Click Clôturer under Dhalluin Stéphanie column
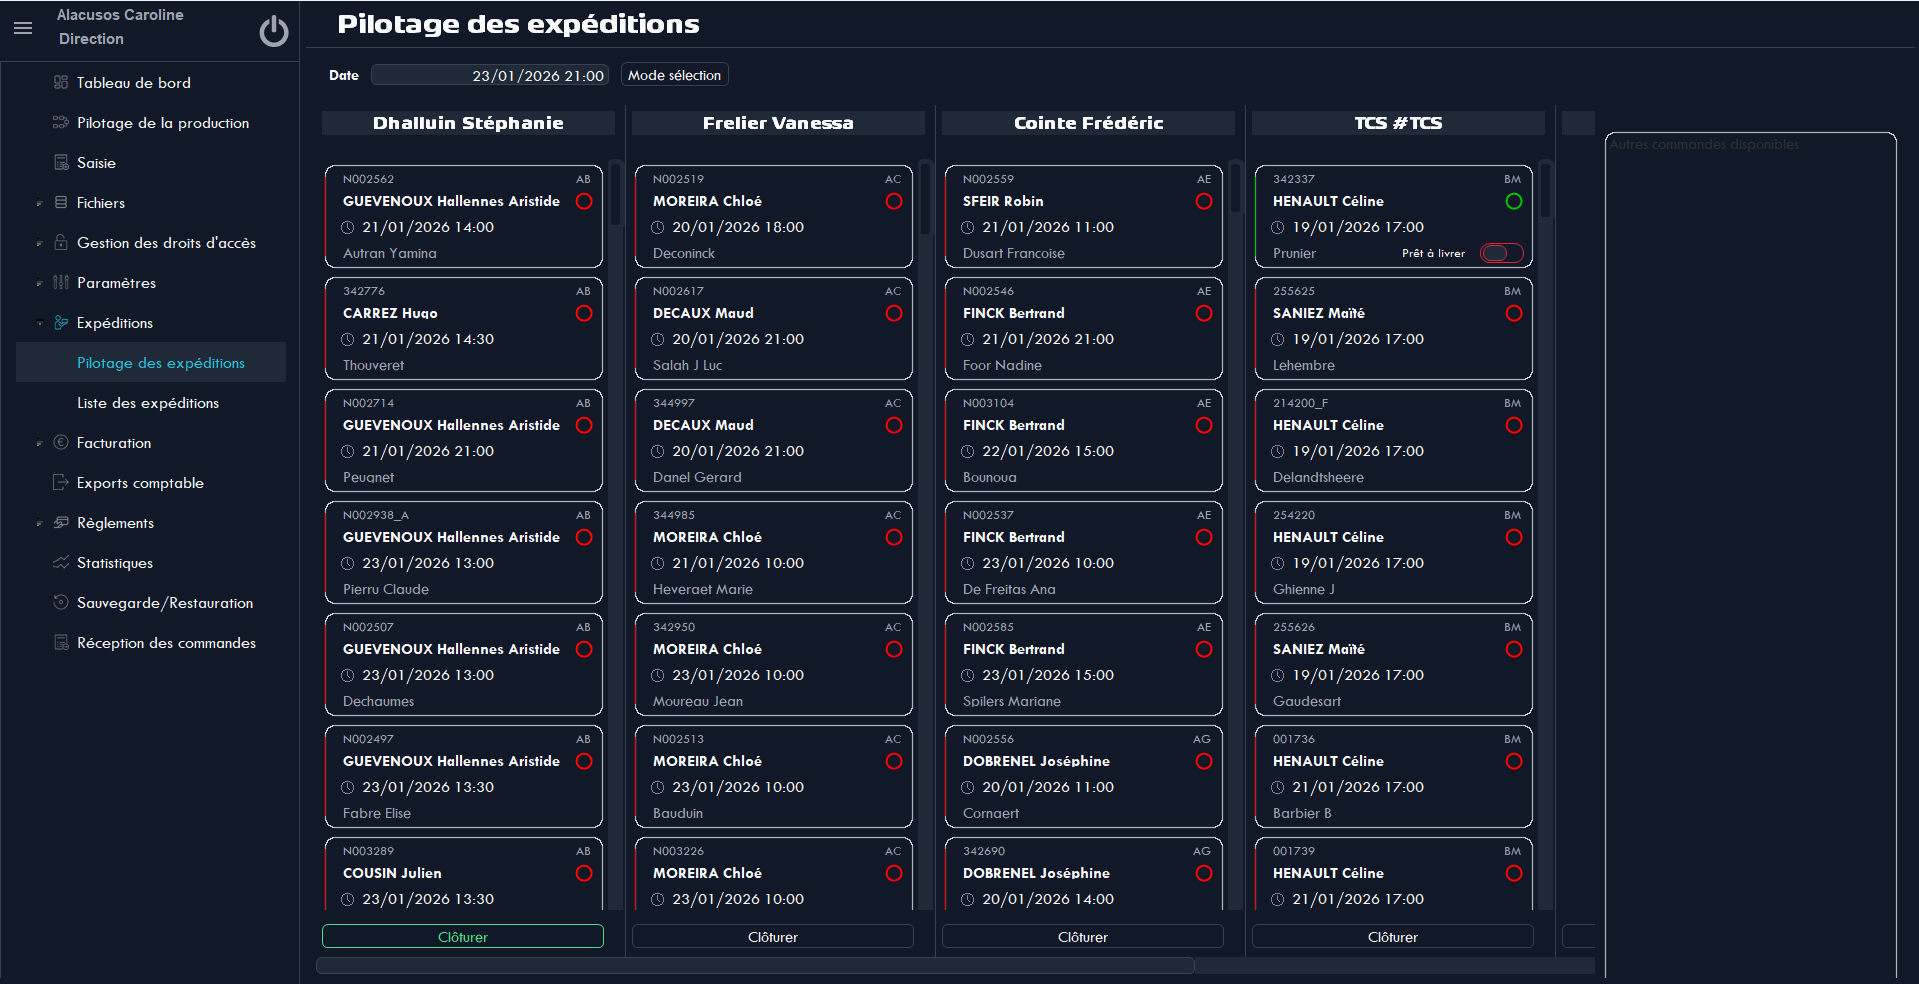Viewport: 1919px width, 984px height. (x=463, y=937)
